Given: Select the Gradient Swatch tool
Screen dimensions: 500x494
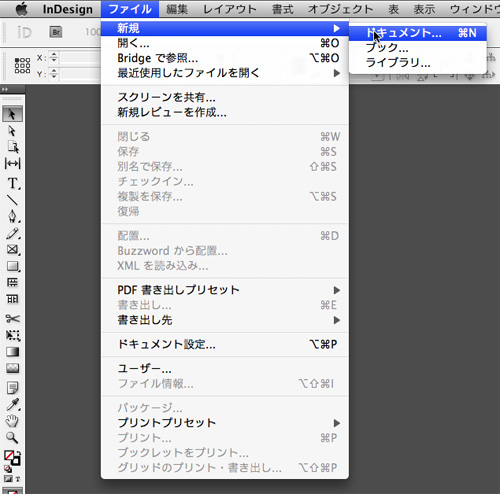Looking at the screenshot, I should [13, 352].
